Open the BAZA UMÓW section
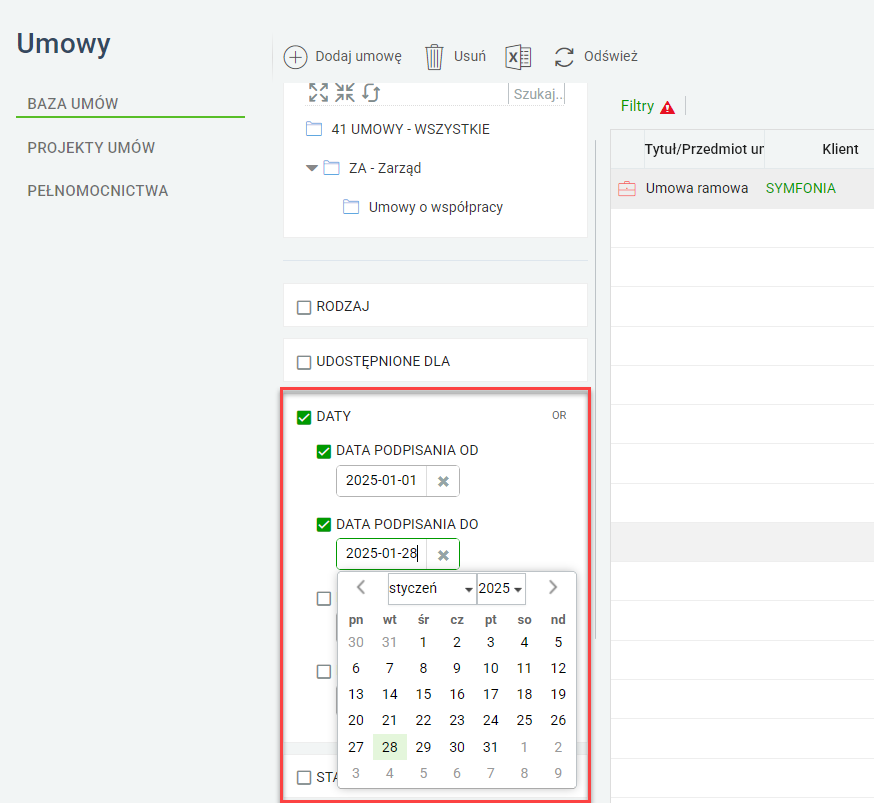 [x=72, y=104]
